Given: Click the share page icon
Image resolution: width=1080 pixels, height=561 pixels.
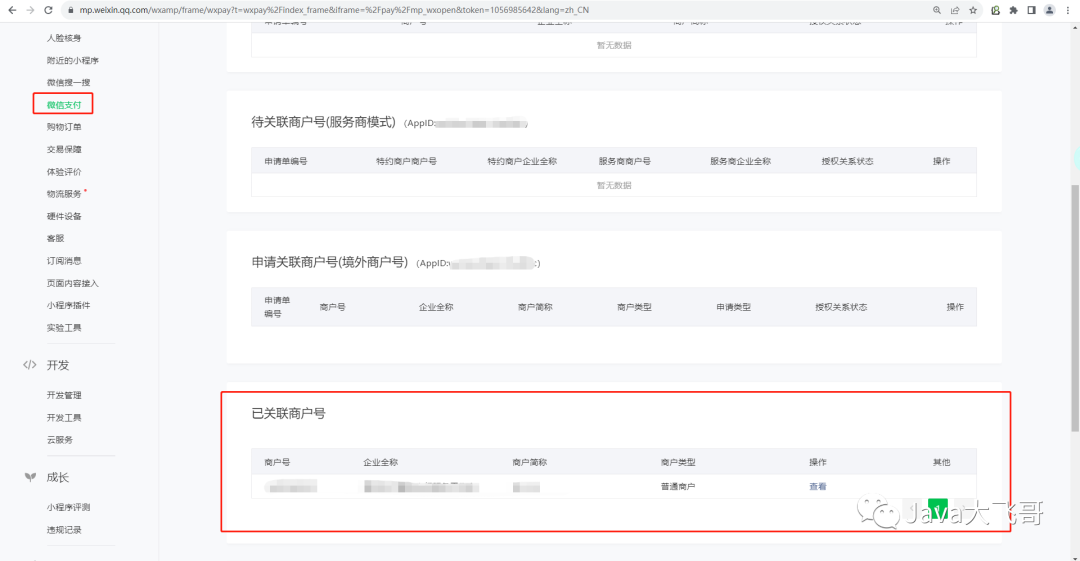Looking at the screenshot, I should [955, 10].
